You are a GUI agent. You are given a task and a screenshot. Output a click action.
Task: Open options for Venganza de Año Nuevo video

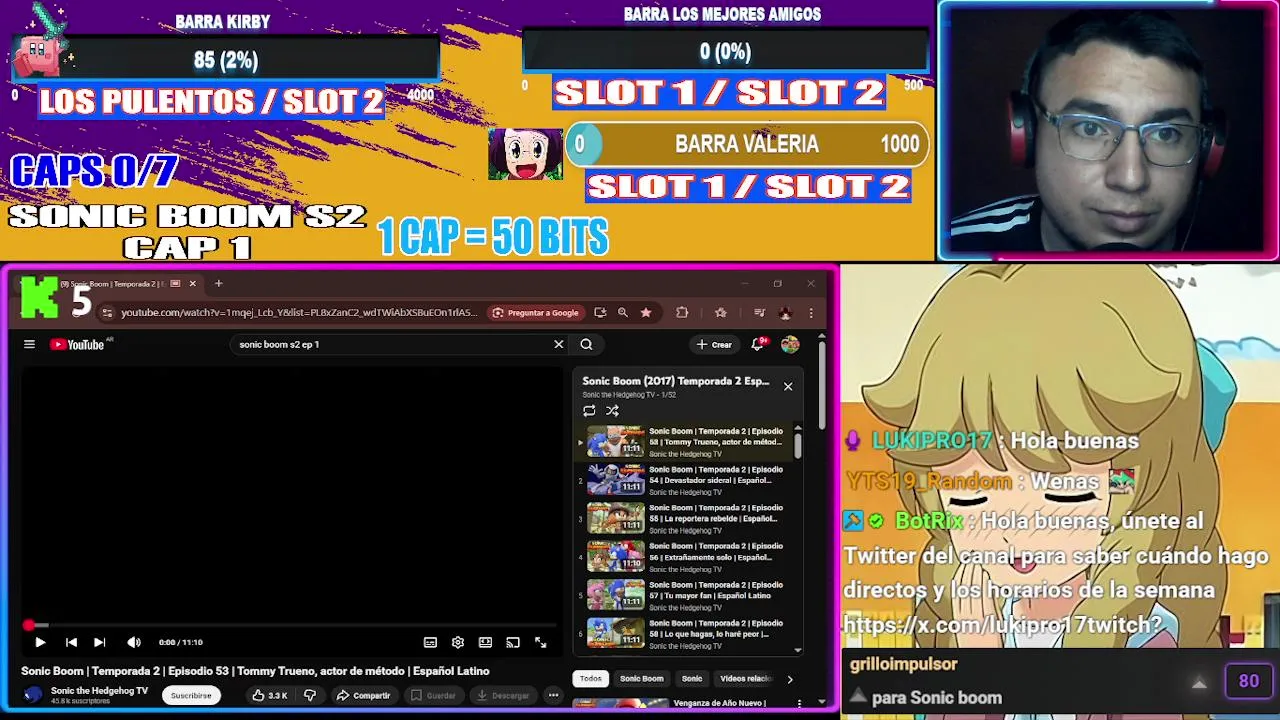pos(799,703)
